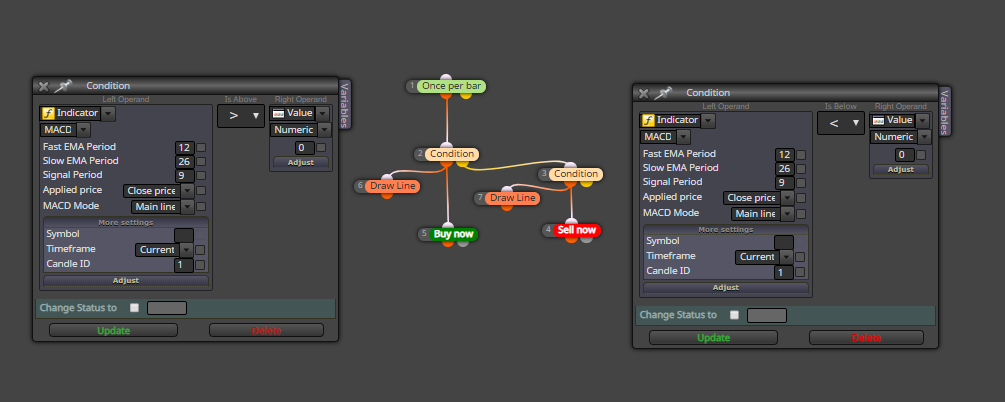Toggle Fast EMA Period checkbox, right panel
Viewport: 1005px width, 402px height.
801,155
